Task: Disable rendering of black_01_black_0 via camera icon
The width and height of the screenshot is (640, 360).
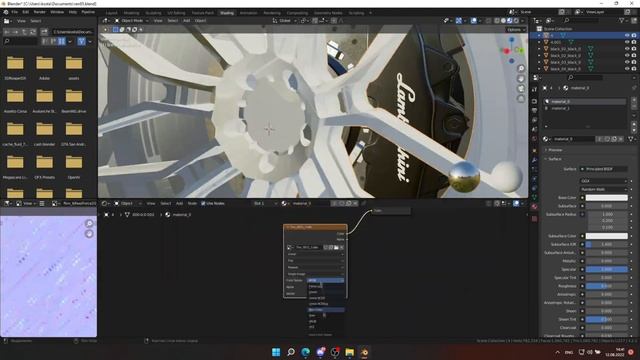Action: (x=634, y=49)
